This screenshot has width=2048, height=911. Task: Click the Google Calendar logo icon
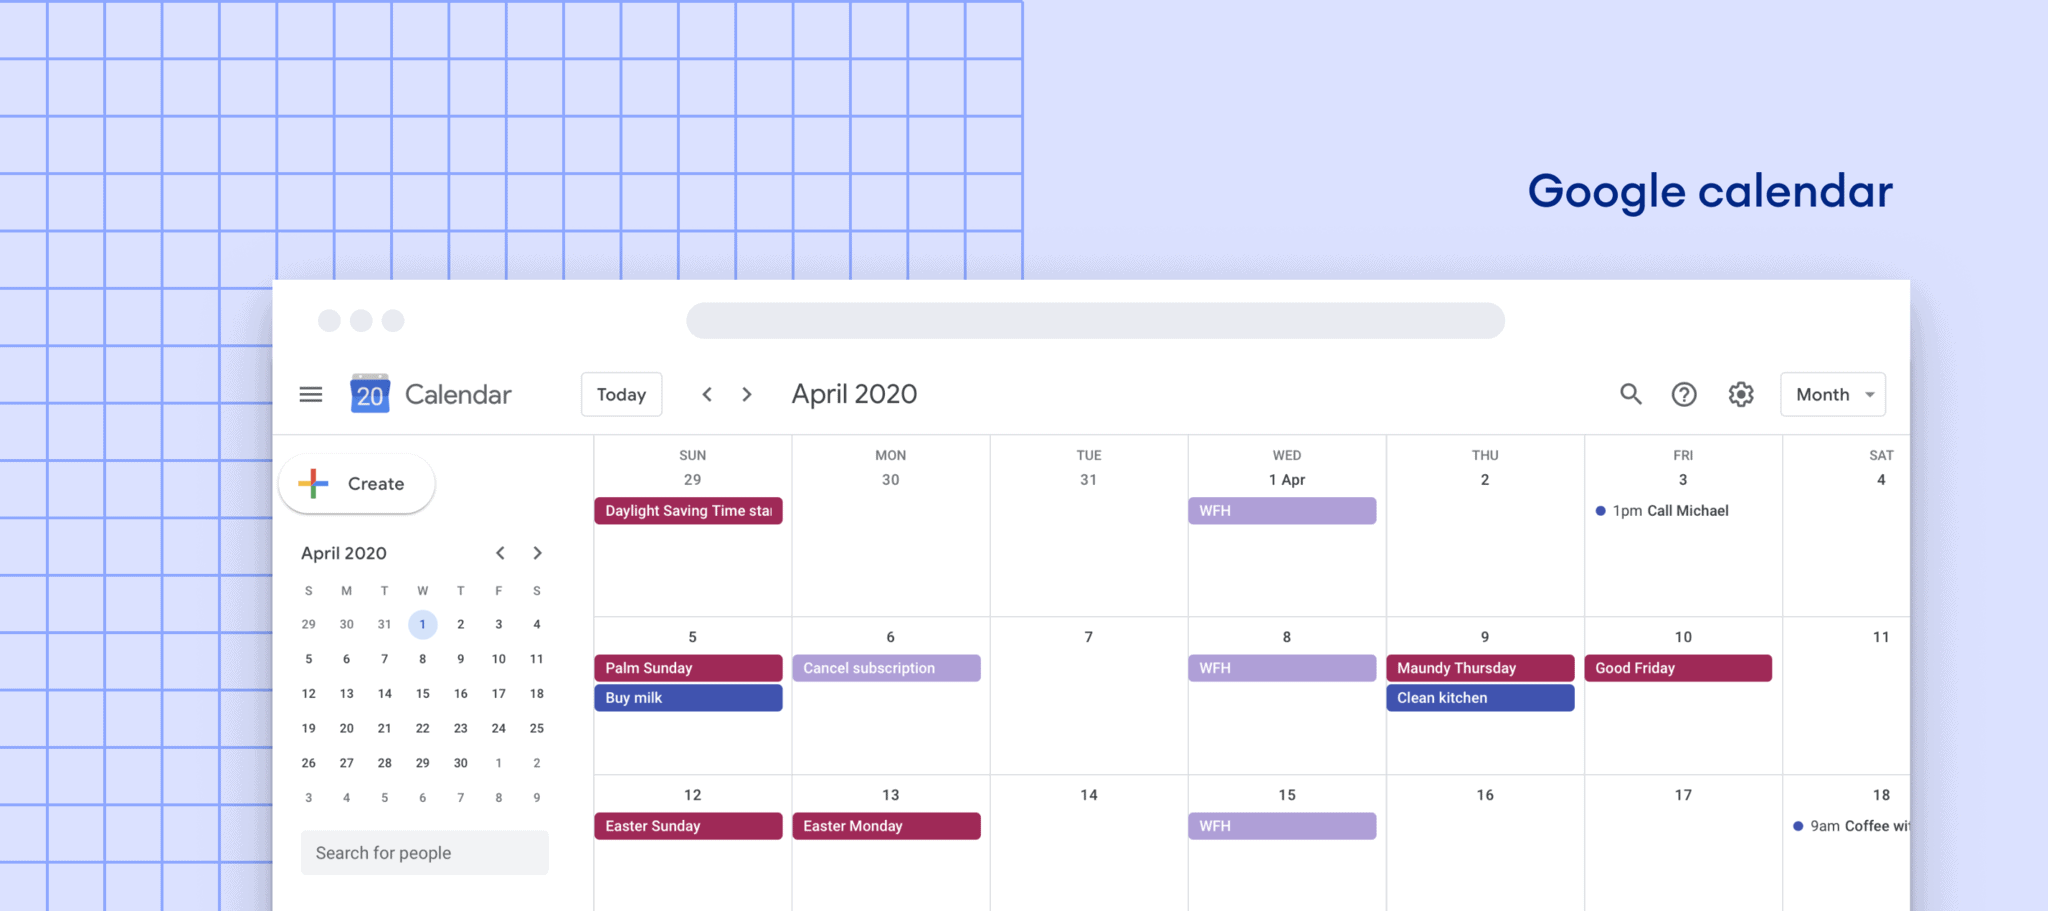tap(369, 394)
